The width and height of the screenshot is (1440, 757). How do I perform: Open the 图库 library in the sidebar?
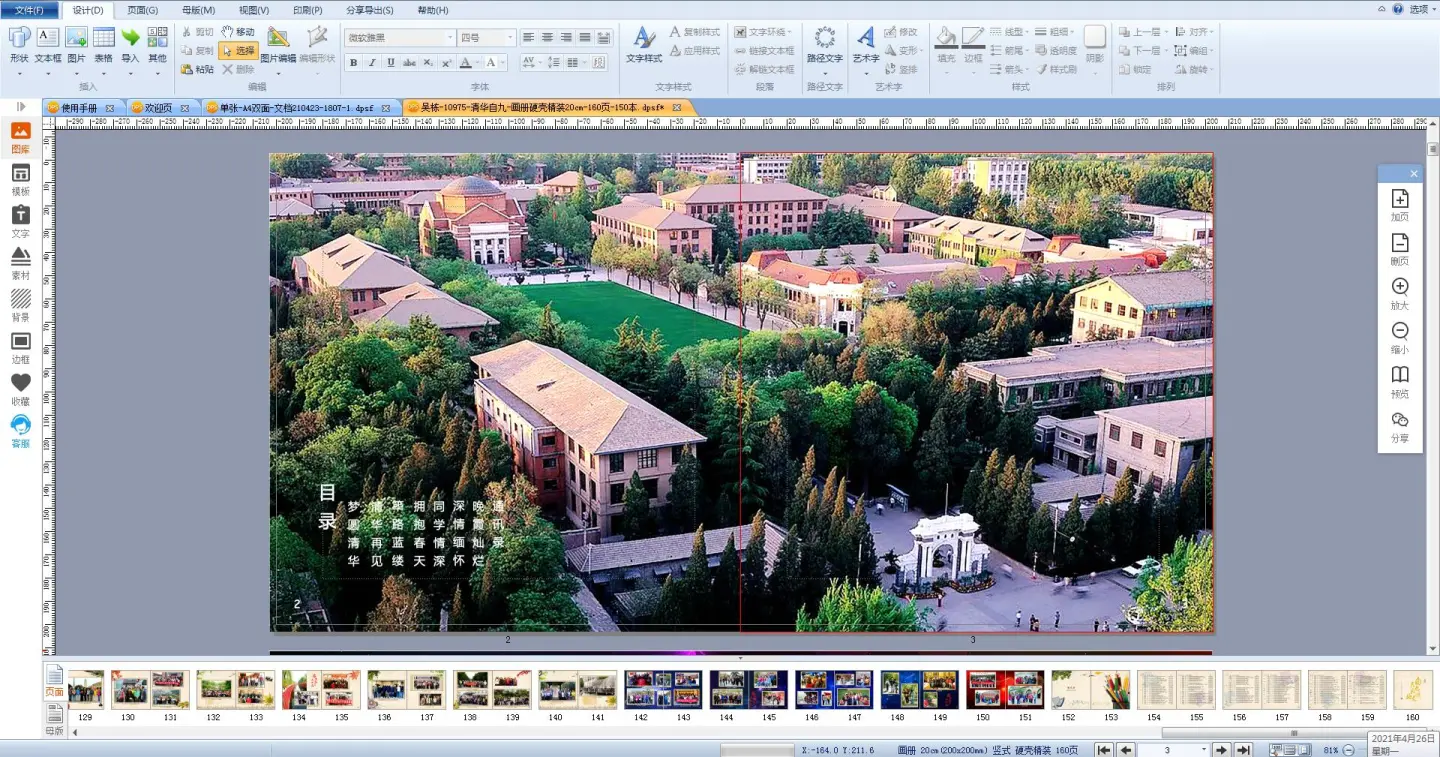(20, 138)
